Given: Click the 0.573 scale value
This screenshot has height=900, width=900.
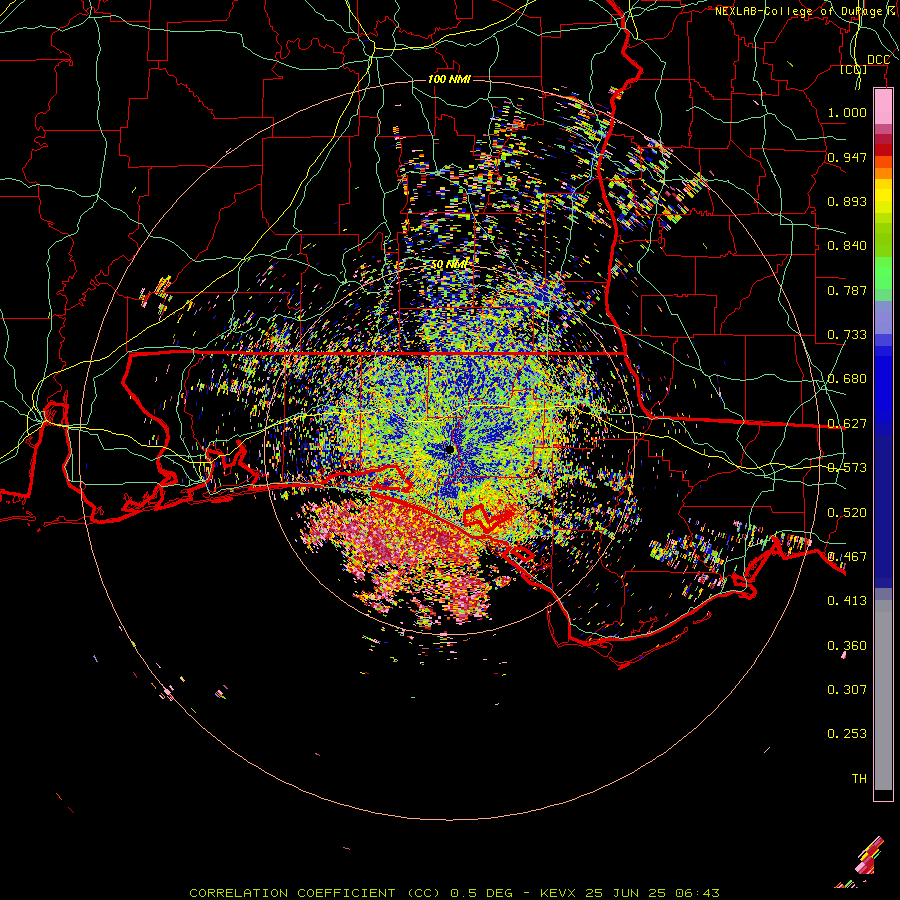Looking at the screenshot, I should point(847,468).
